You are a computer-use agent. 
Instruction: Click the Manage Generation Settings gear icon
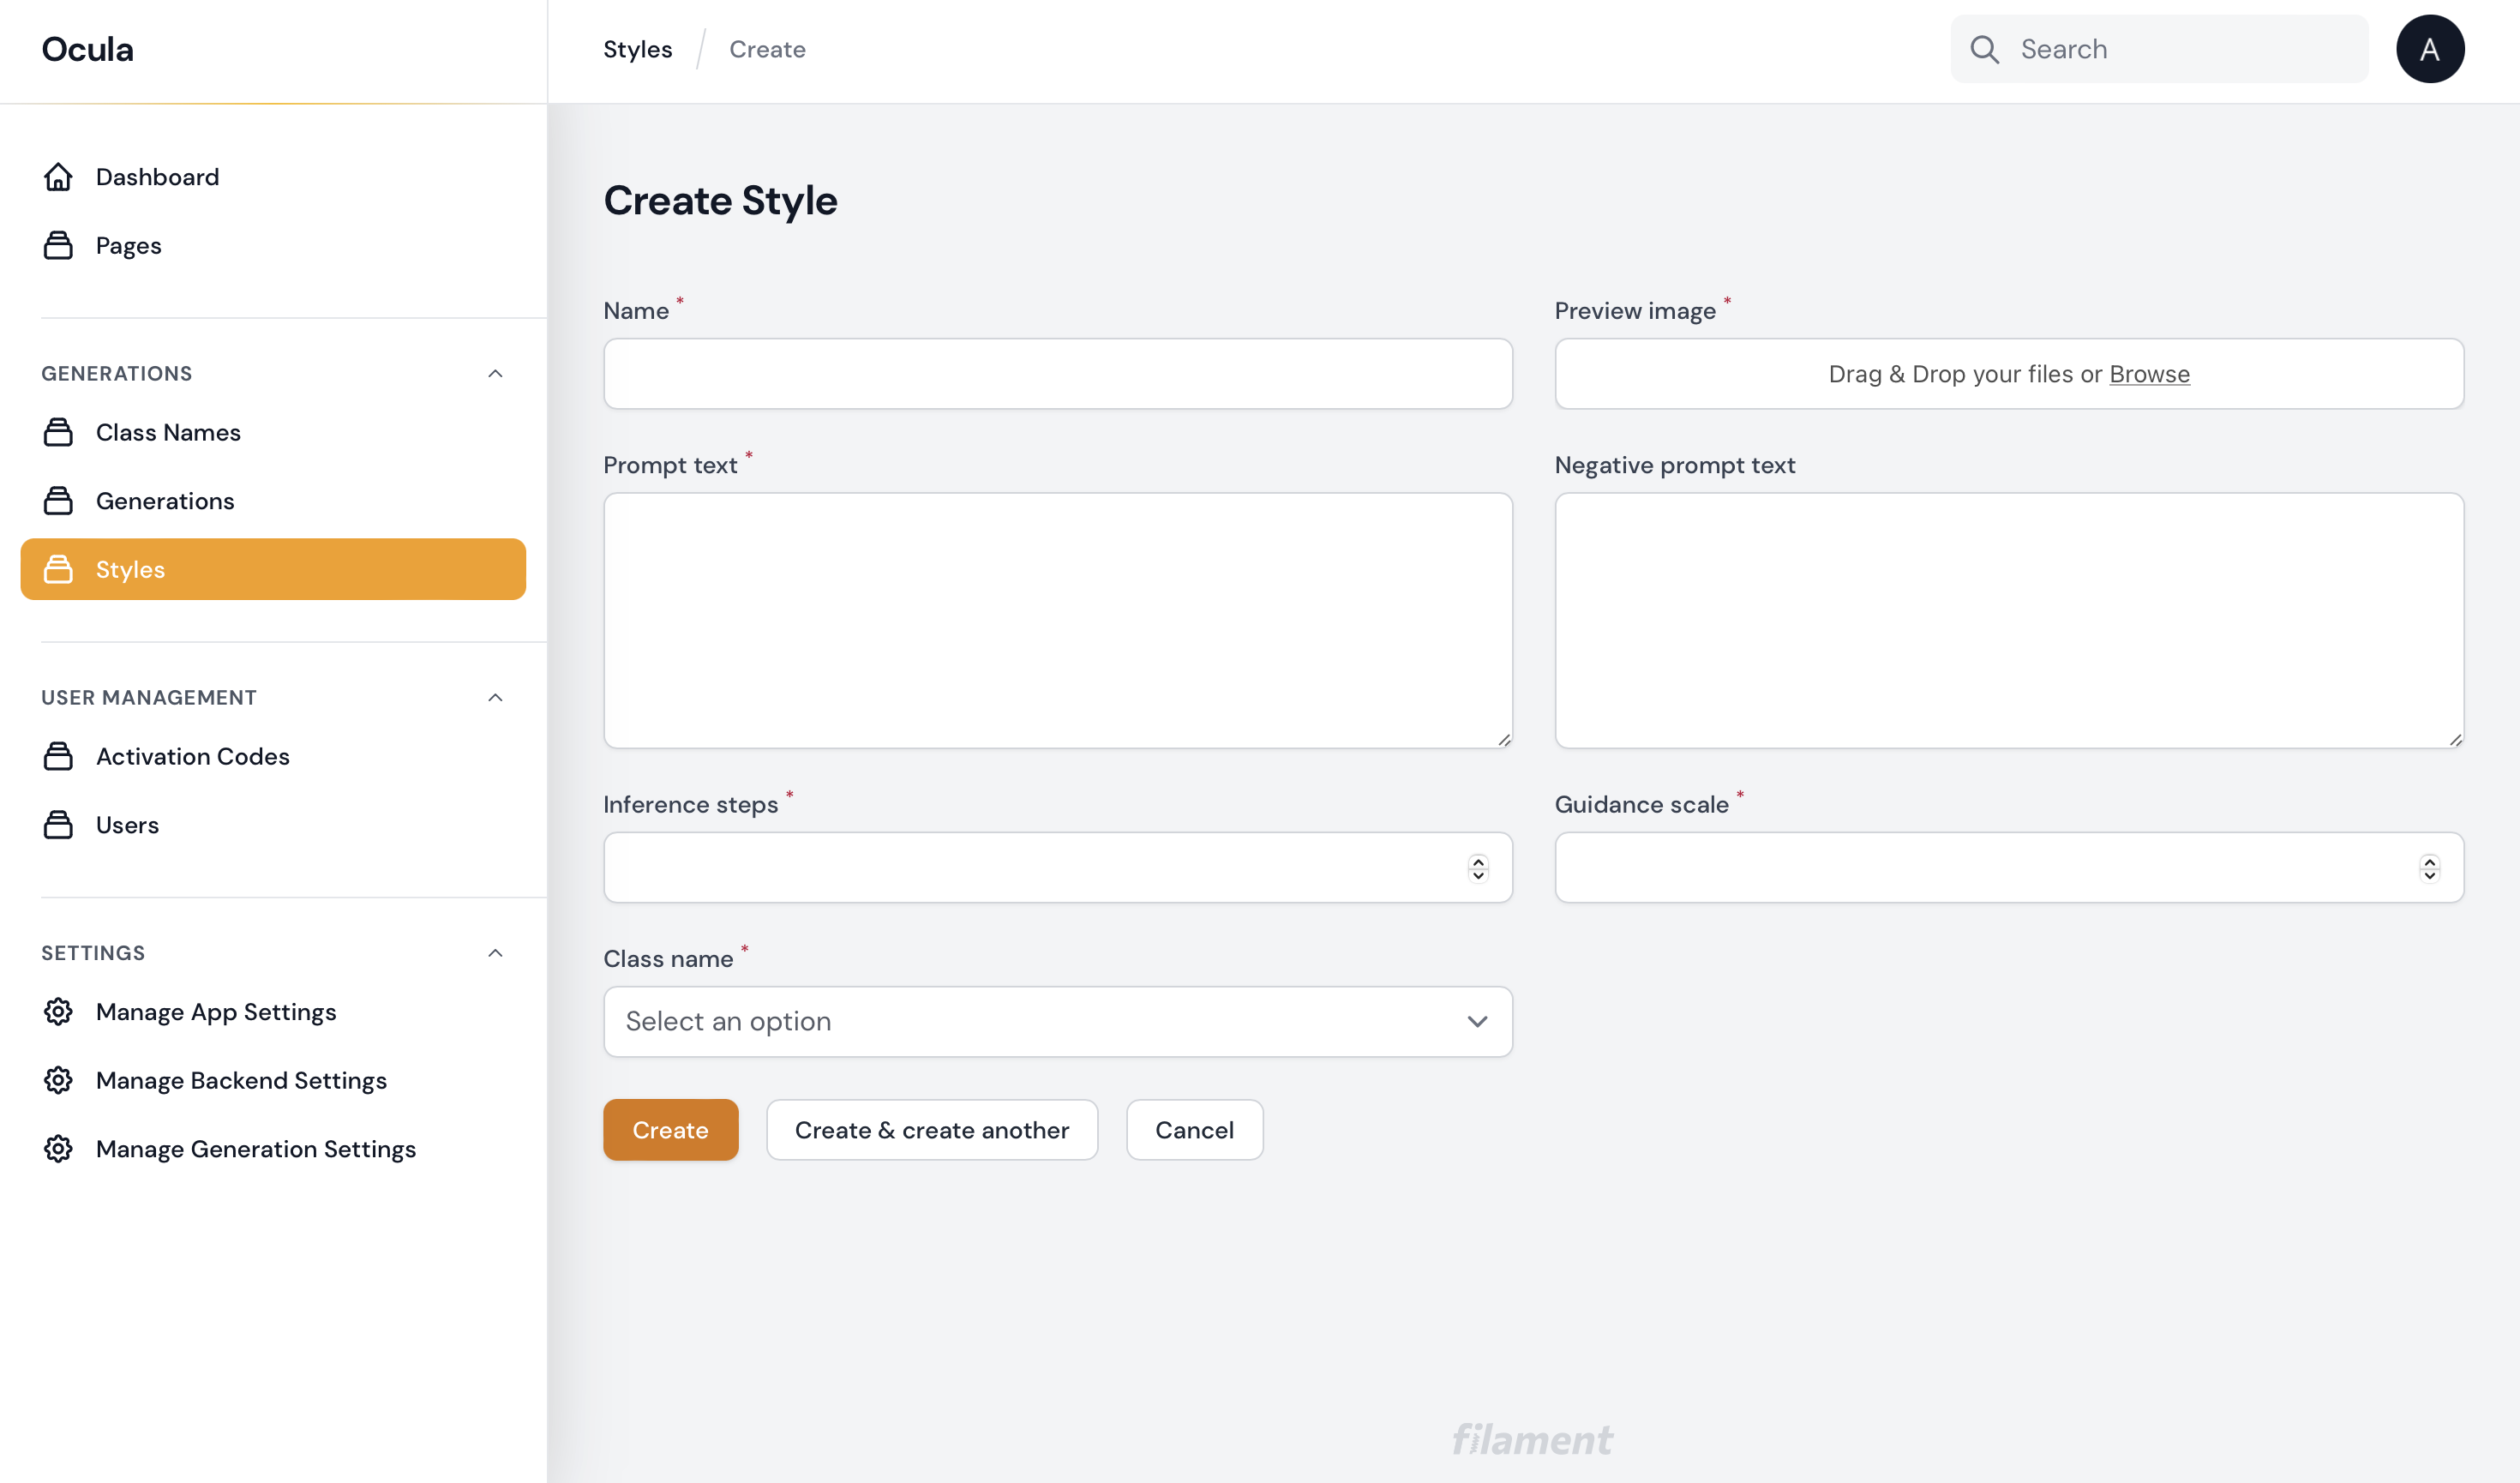click(58, 1149)
